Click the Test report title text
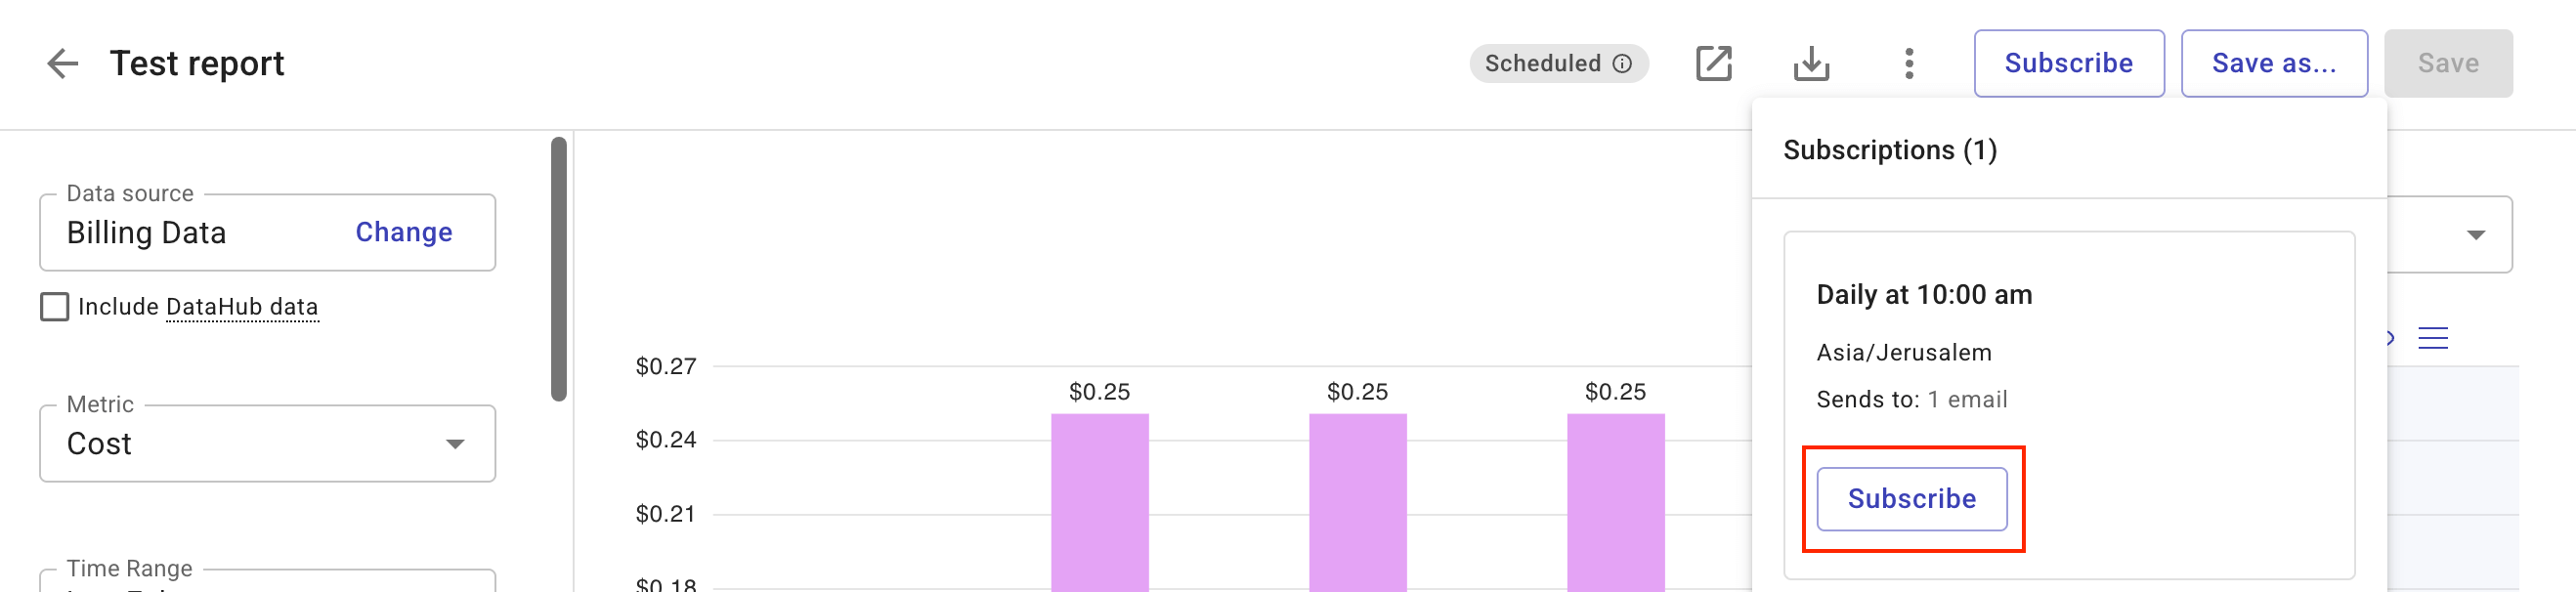Image resolution: width=2576 pixels, height=592 pixels. coord(197,64)
